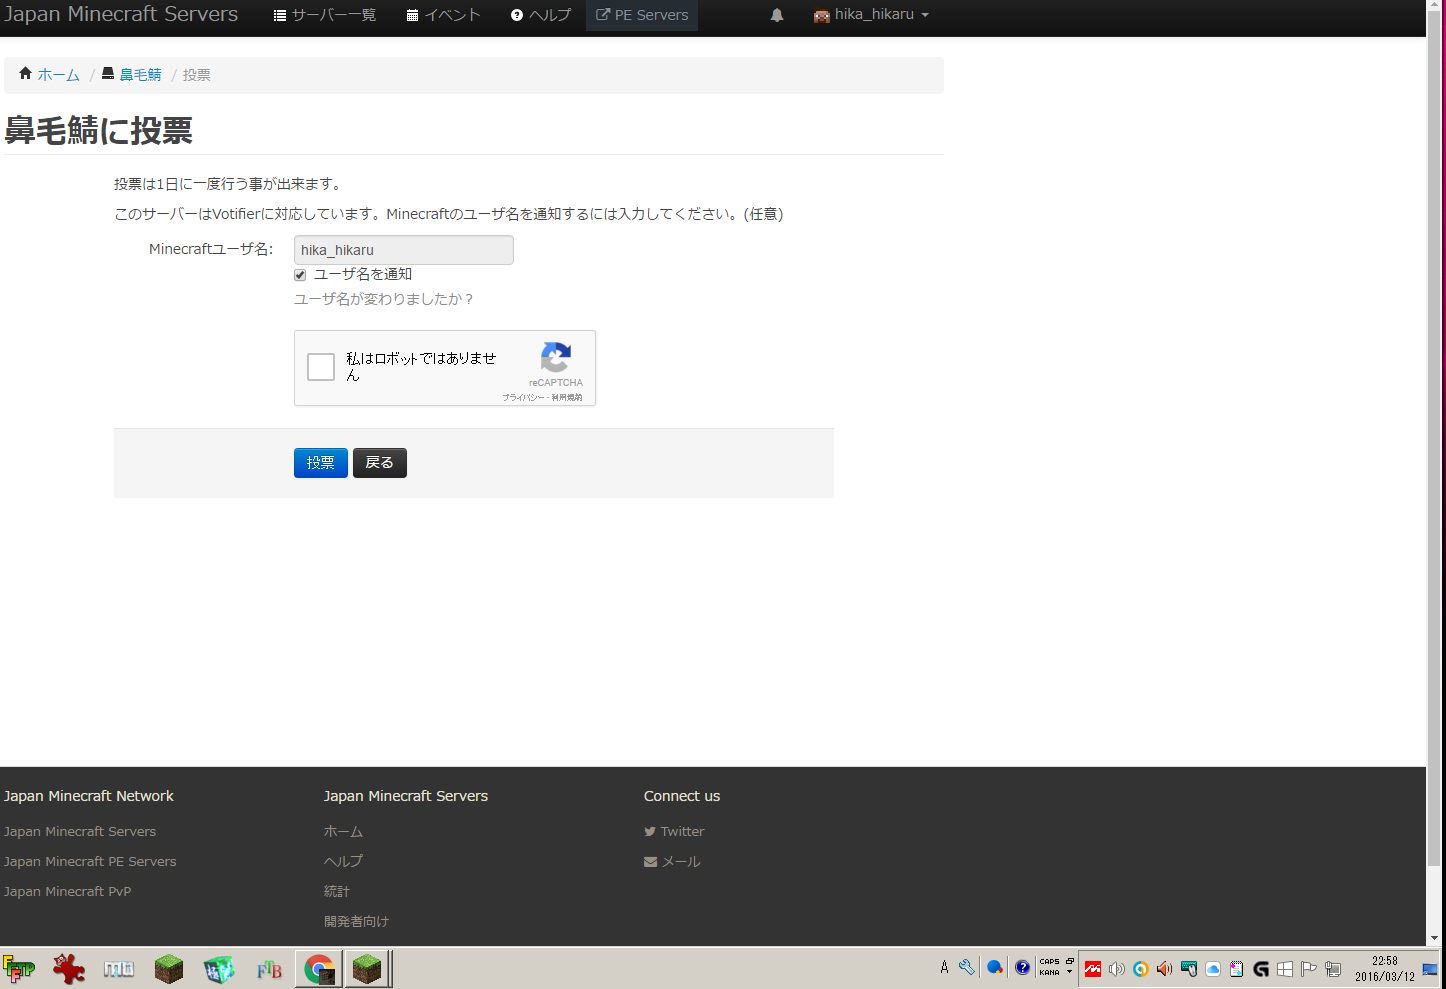The image size is (1446, 989).
Task: Open the network connection tray icon
Action: [x=1333, y=968]
